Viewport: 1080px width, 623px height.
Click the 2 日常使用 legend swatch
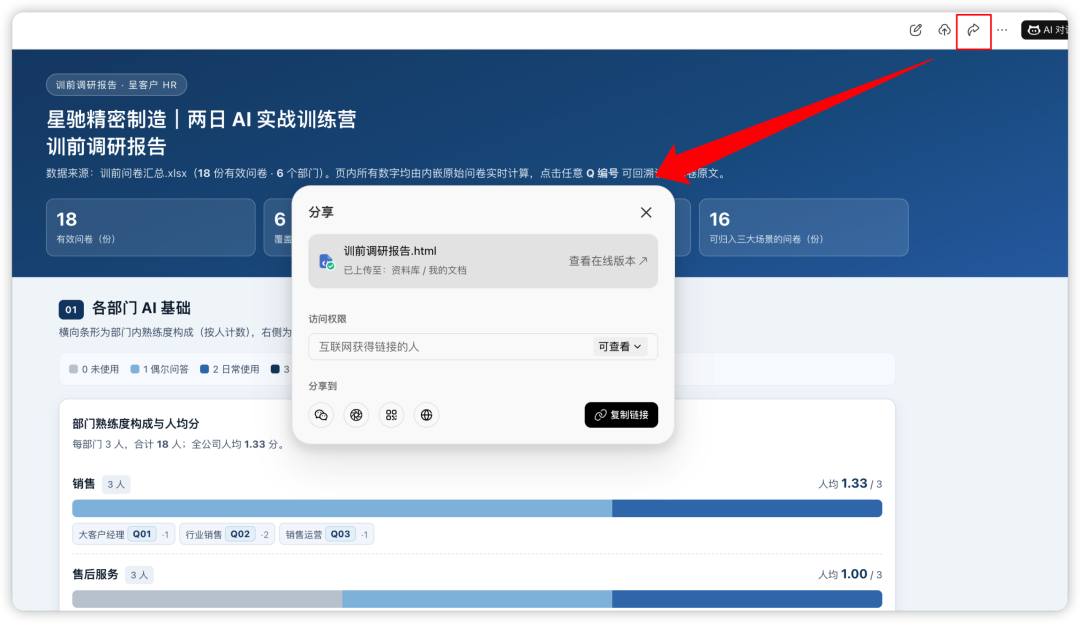pyautogui.click(x=205, y=369)
